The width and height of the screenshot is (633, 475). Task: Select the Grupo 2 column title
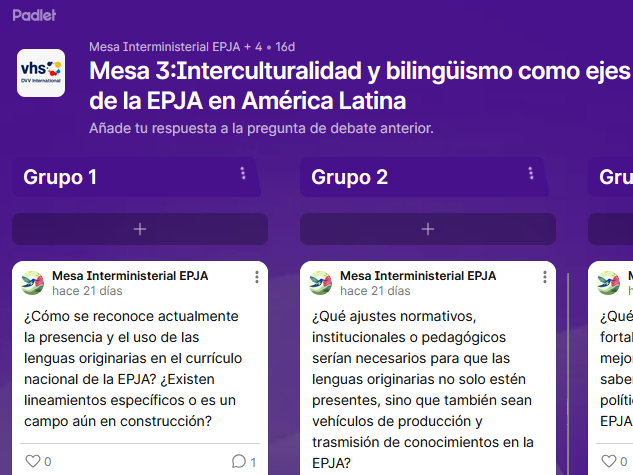[x=349, y=177]
